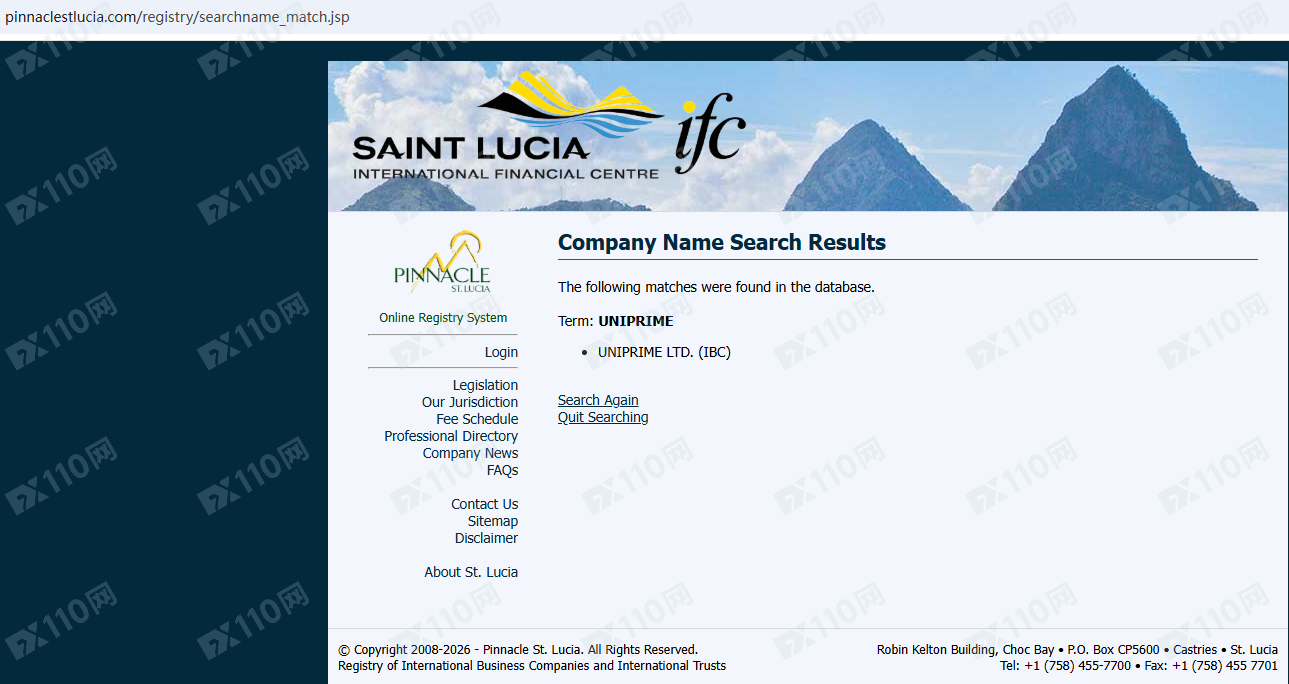Viewport: 1289px width, 684px height.
Task: Click the Contact Us link
Action: click(x=484, y=504)
